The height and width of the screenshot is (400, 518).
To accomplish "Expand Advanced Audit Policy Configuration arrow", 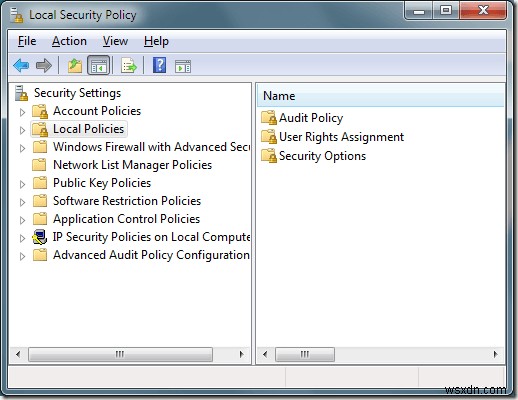I will [x=22, y=256].
